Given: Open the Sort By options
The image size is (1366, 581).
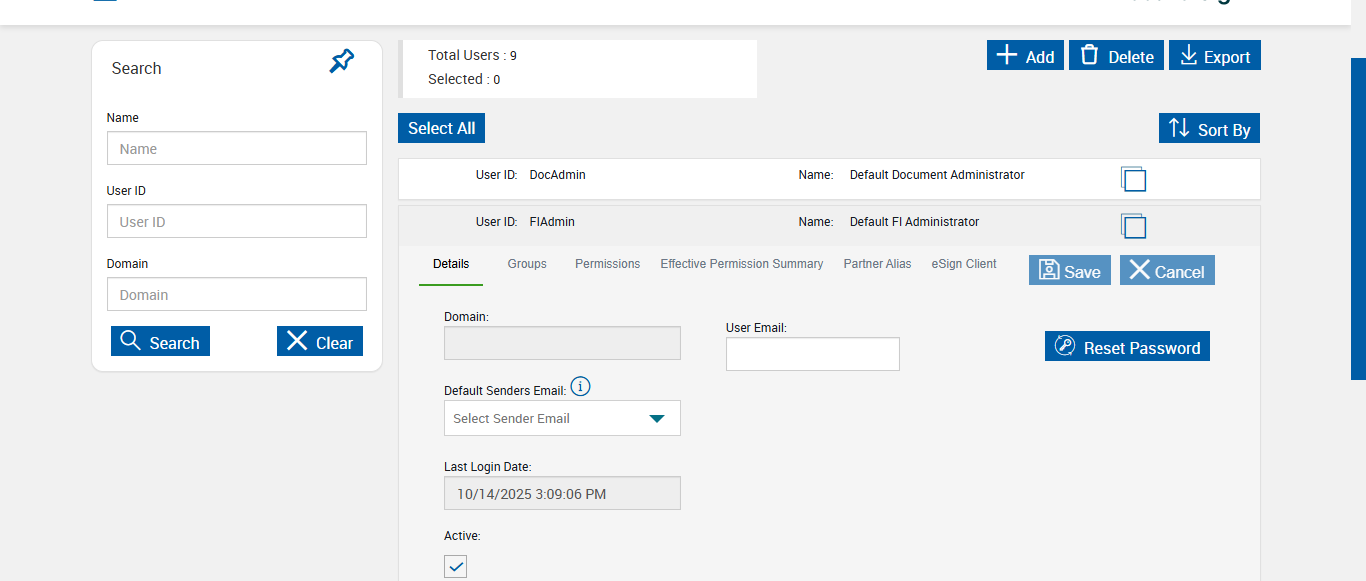Looking at the screenshot, I should pyautogui.click(x=1209, y=129).
